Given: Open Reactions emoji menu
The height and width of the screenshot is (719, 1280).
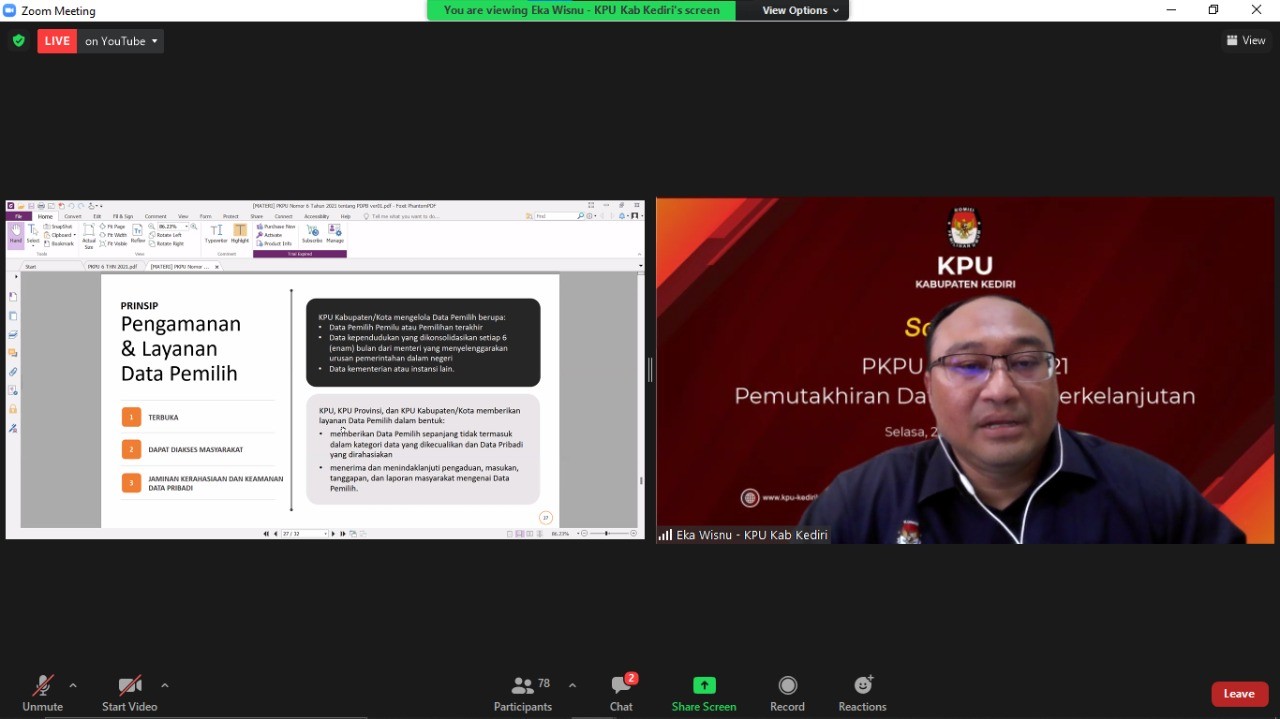Looking at the screenshot, I should coord(862,693).
